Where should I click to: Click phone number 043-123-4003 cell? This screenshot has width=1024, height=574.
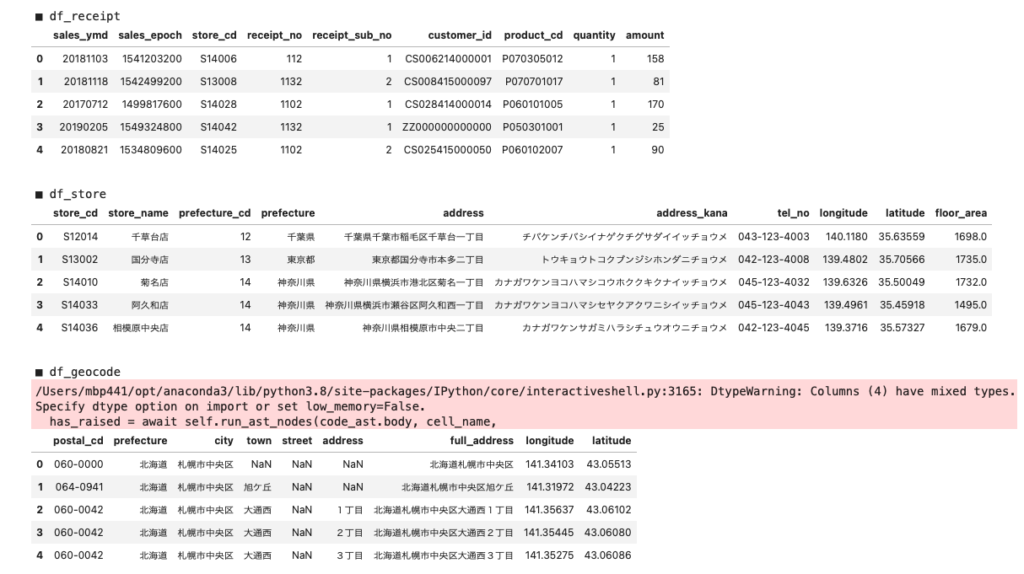click(773, 237)
